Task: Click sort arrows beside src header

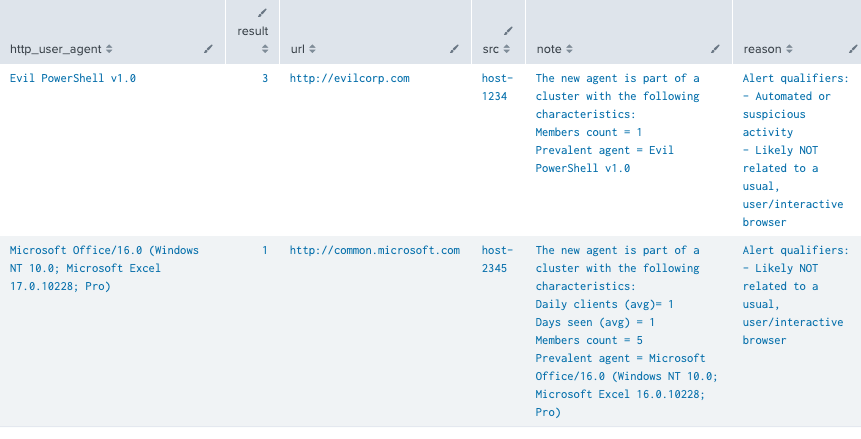Action: (508, 49)
